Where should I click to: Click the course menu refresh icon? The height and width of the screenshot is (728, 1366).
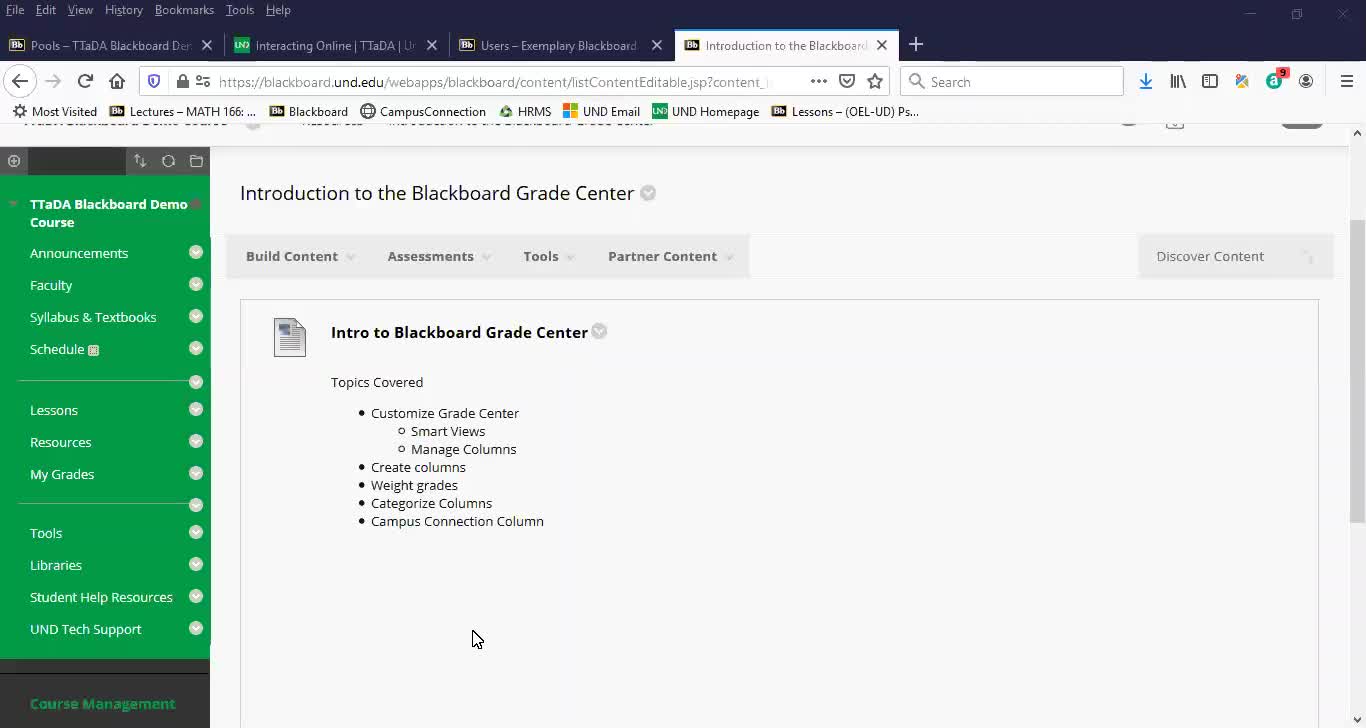pyautogui.click(x=168, y=161)
